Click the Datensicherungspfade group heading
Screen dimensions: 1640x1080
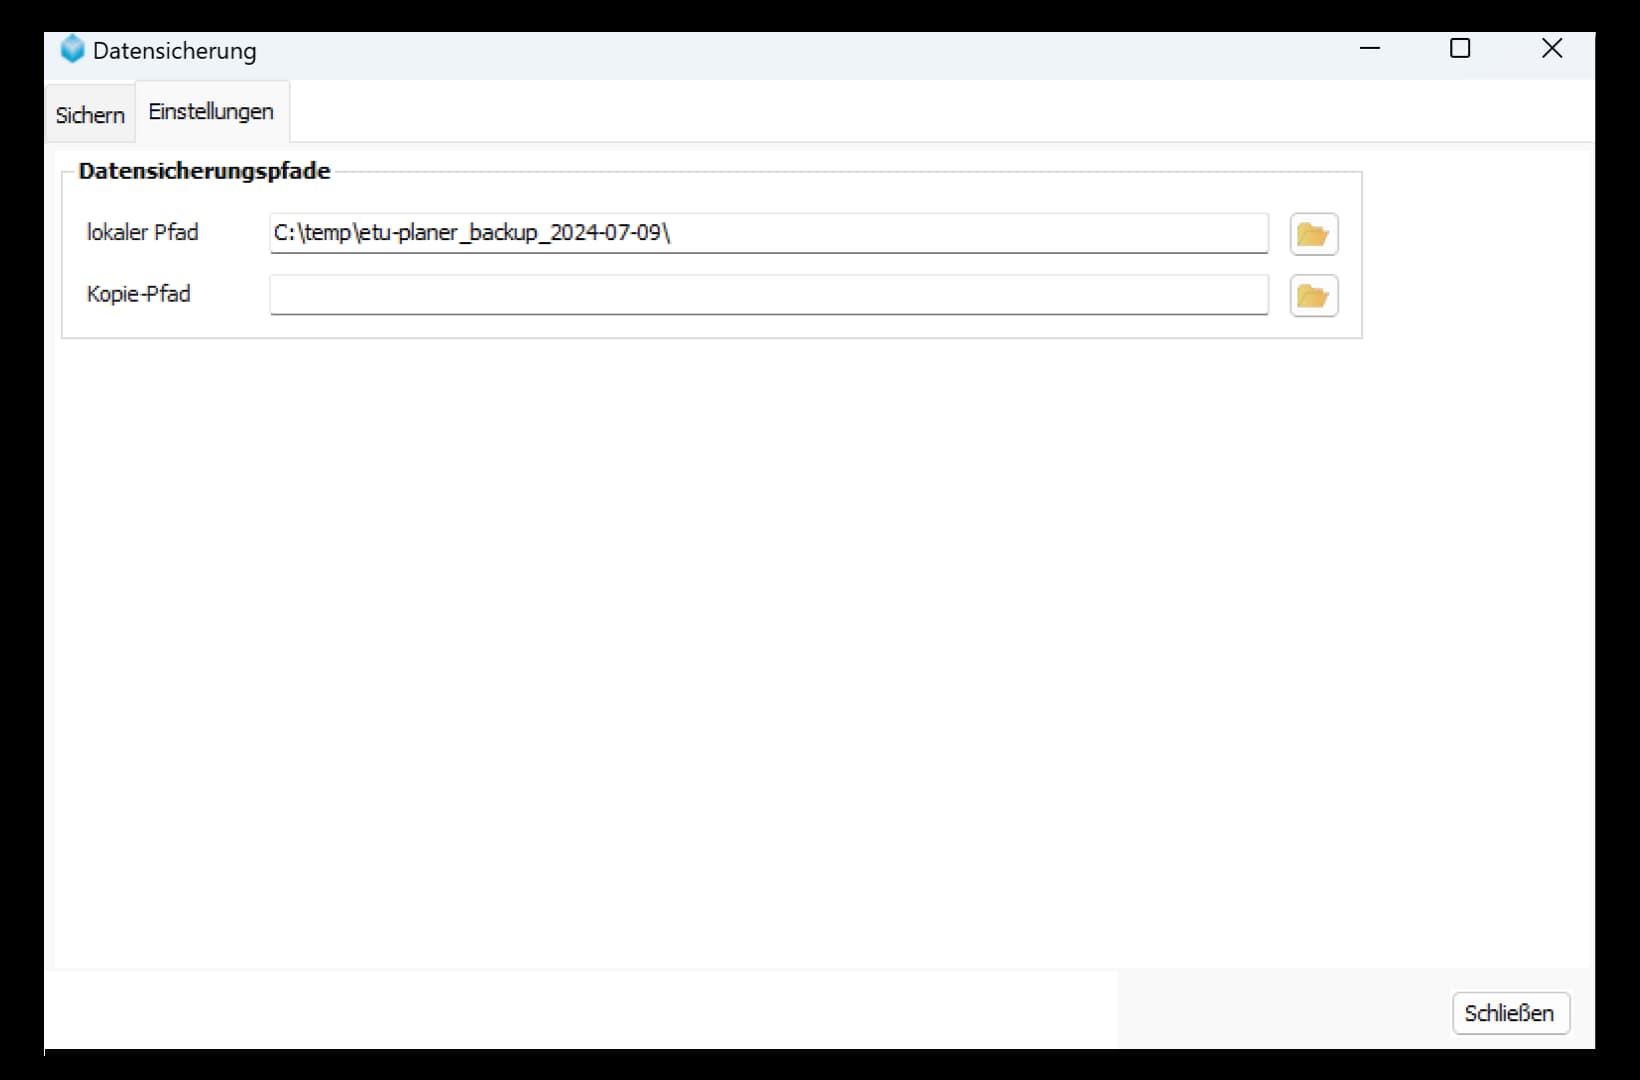click(x=204, y=171)
